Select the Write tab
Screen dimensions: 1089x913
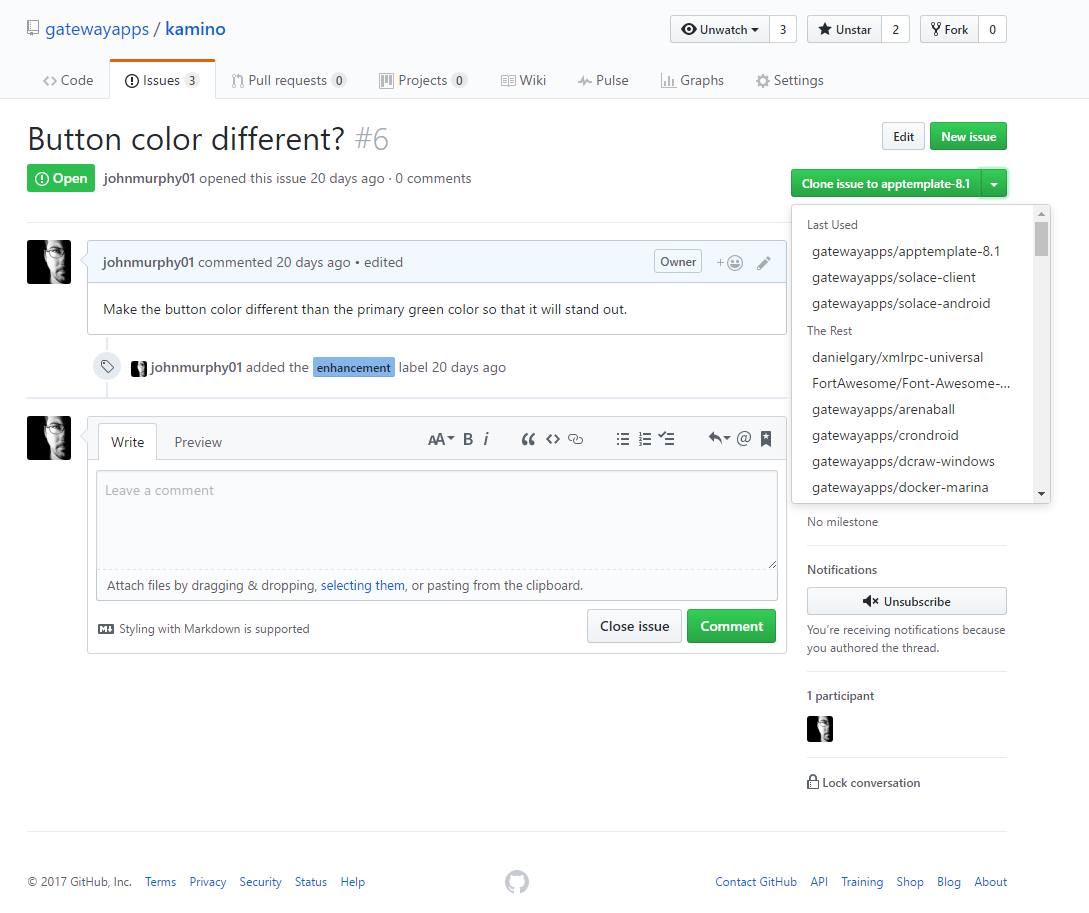(x=127, y=442)
